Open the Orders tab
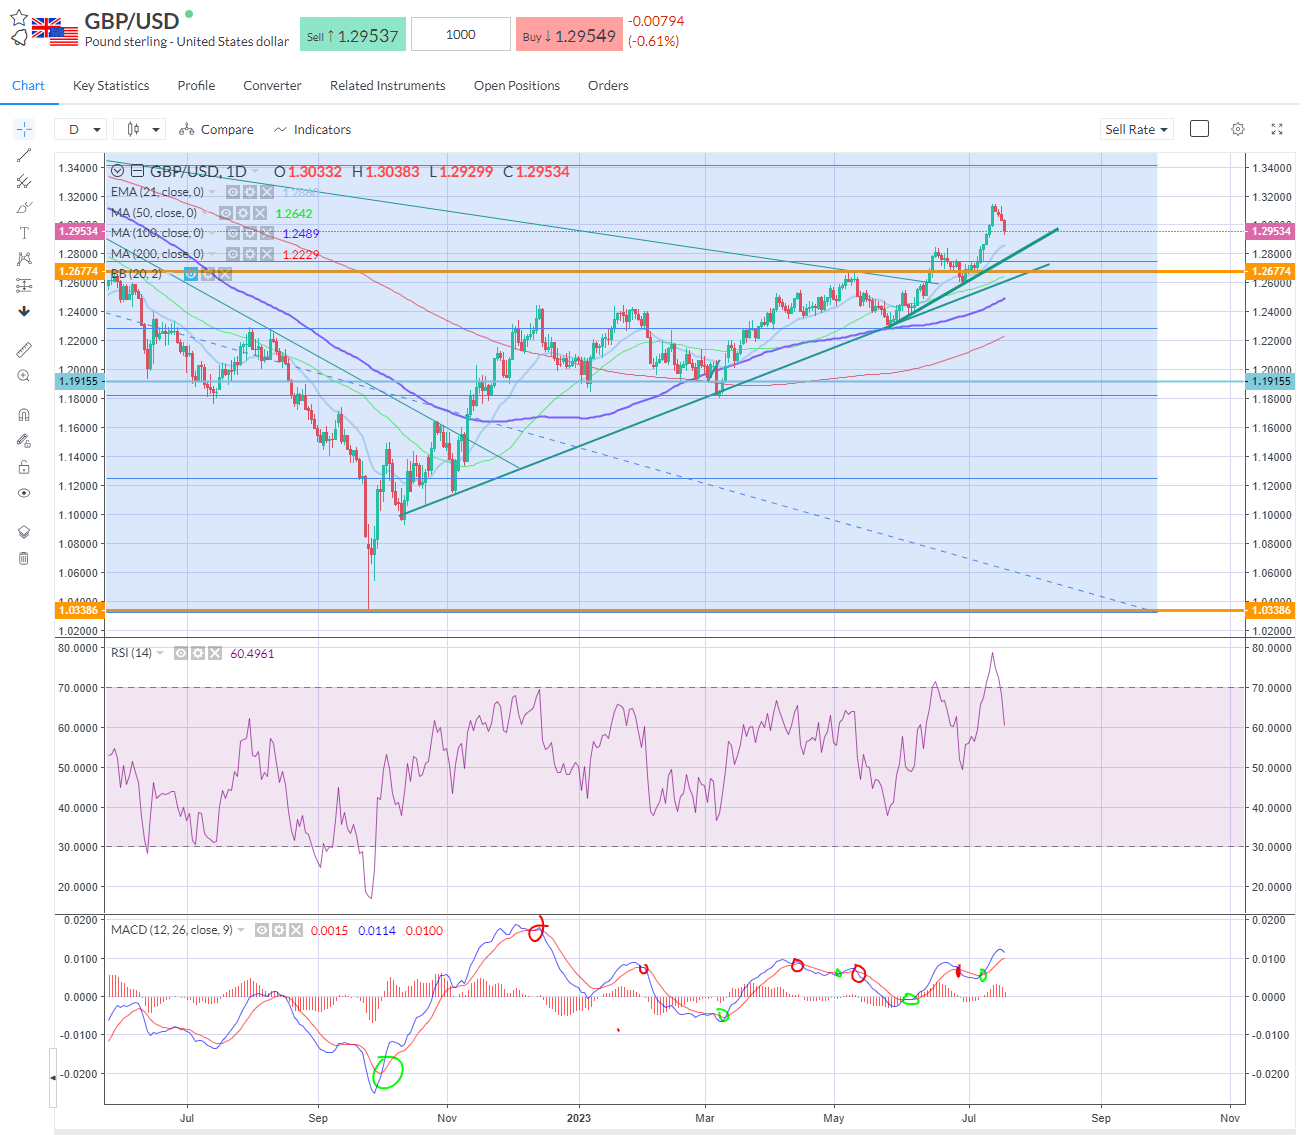Screen dimensions: 1304x1135 point(608,85)
